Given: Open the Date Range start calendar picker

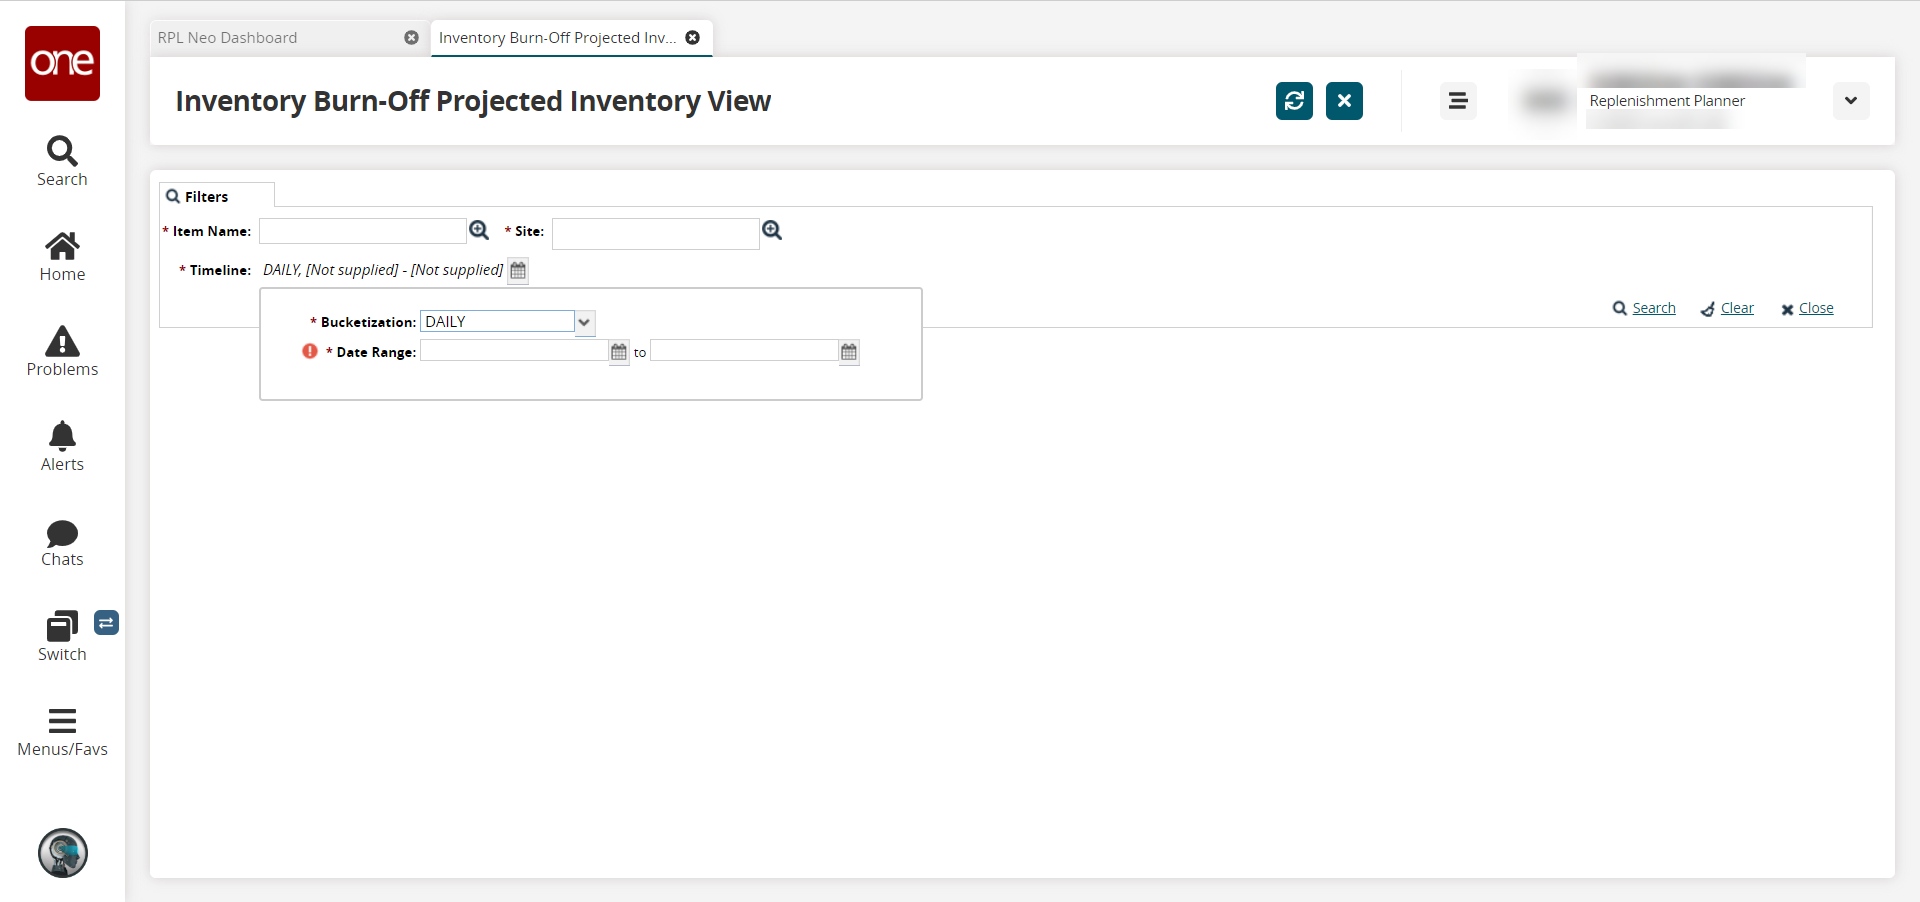Looking at the screenshot, I should click(619, 352).
